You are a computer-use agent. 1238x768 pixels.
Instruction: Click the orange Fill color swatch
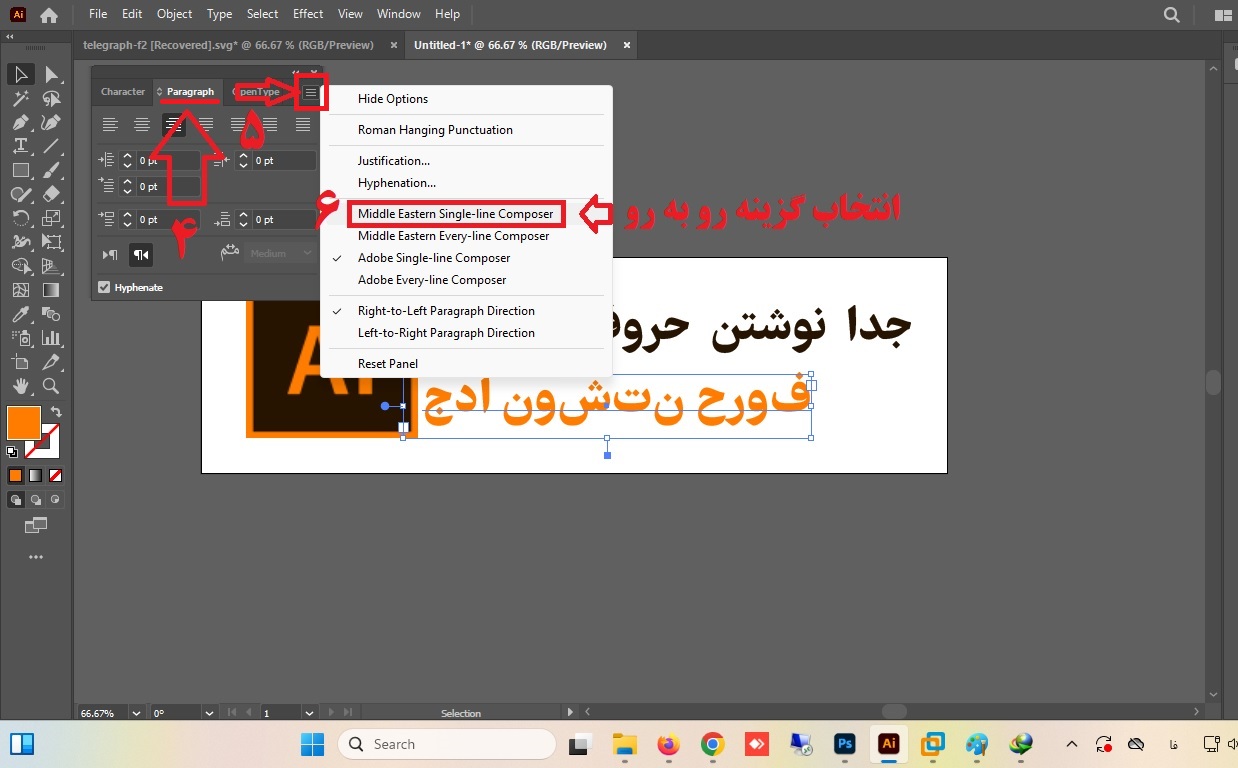coord(23,422)
